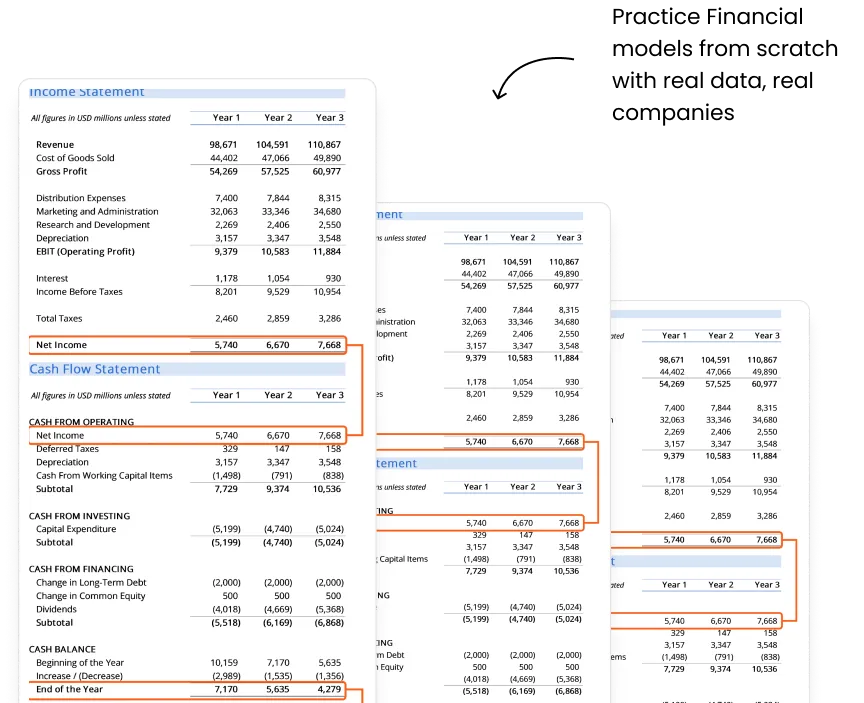
Task: Select Deferred Taxes Year 1 value 329, front sheet
Action: (x=230, y=448)
